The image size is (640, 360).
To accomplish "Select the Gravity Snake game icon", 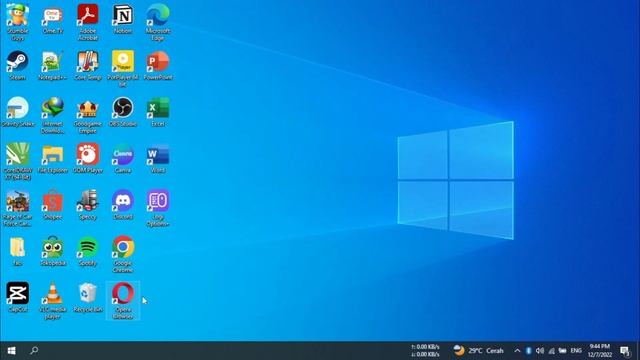I will [x=18, y=112].
